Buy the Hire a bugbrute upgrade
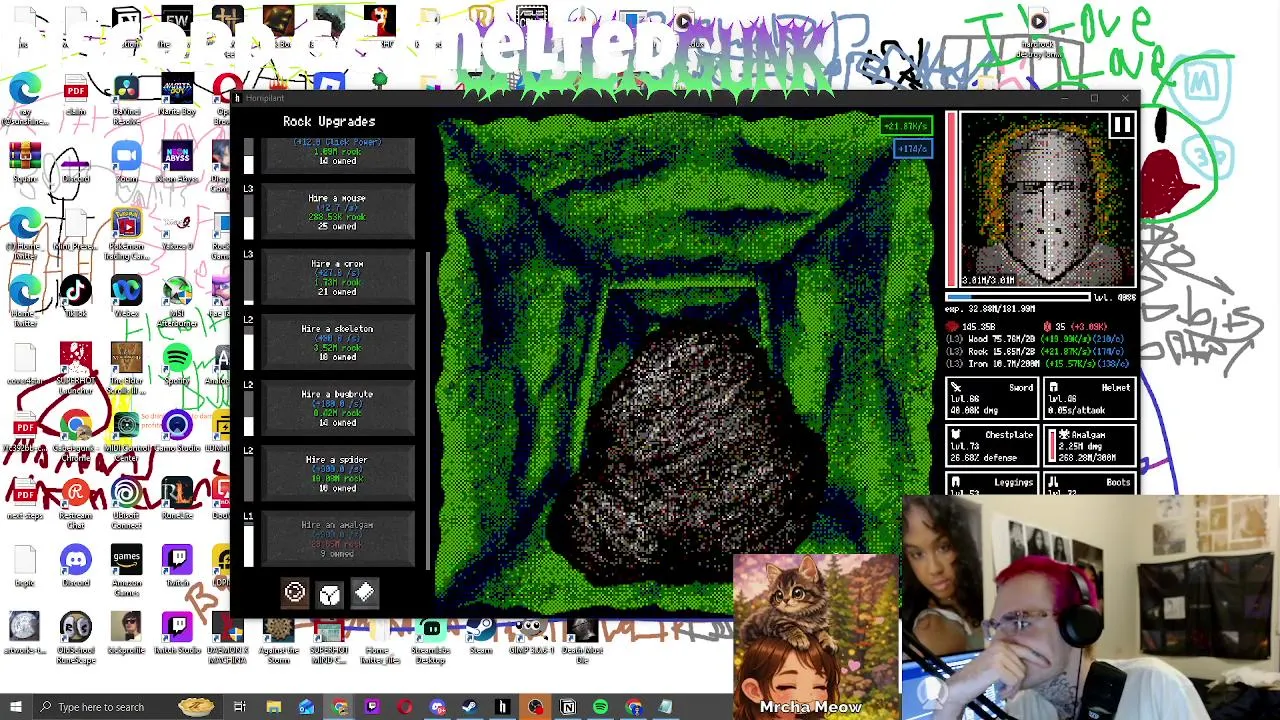This screenshot has width=1280, height=720. (x=337, y=408)
